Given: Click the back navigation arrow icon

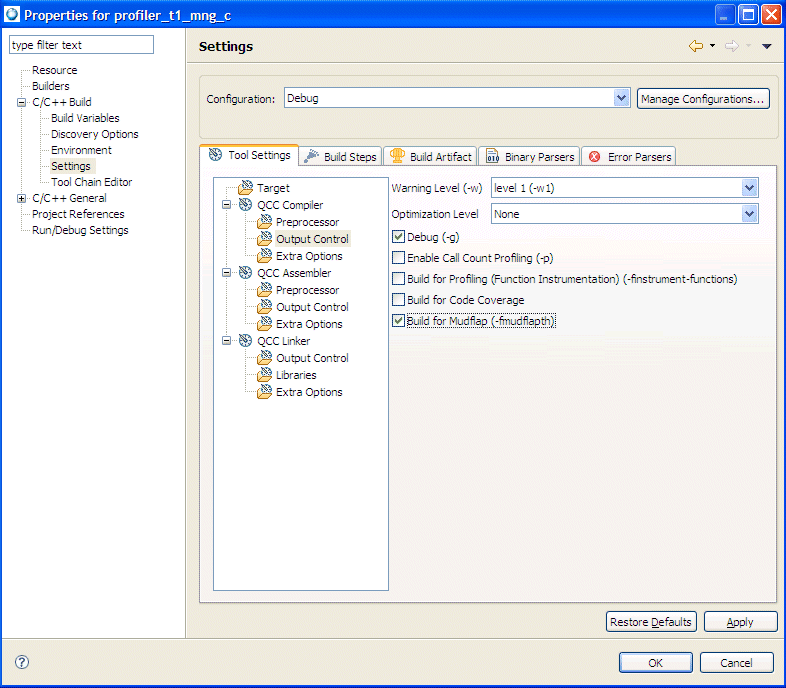Looking at the screenshot, I should (696, 46).
